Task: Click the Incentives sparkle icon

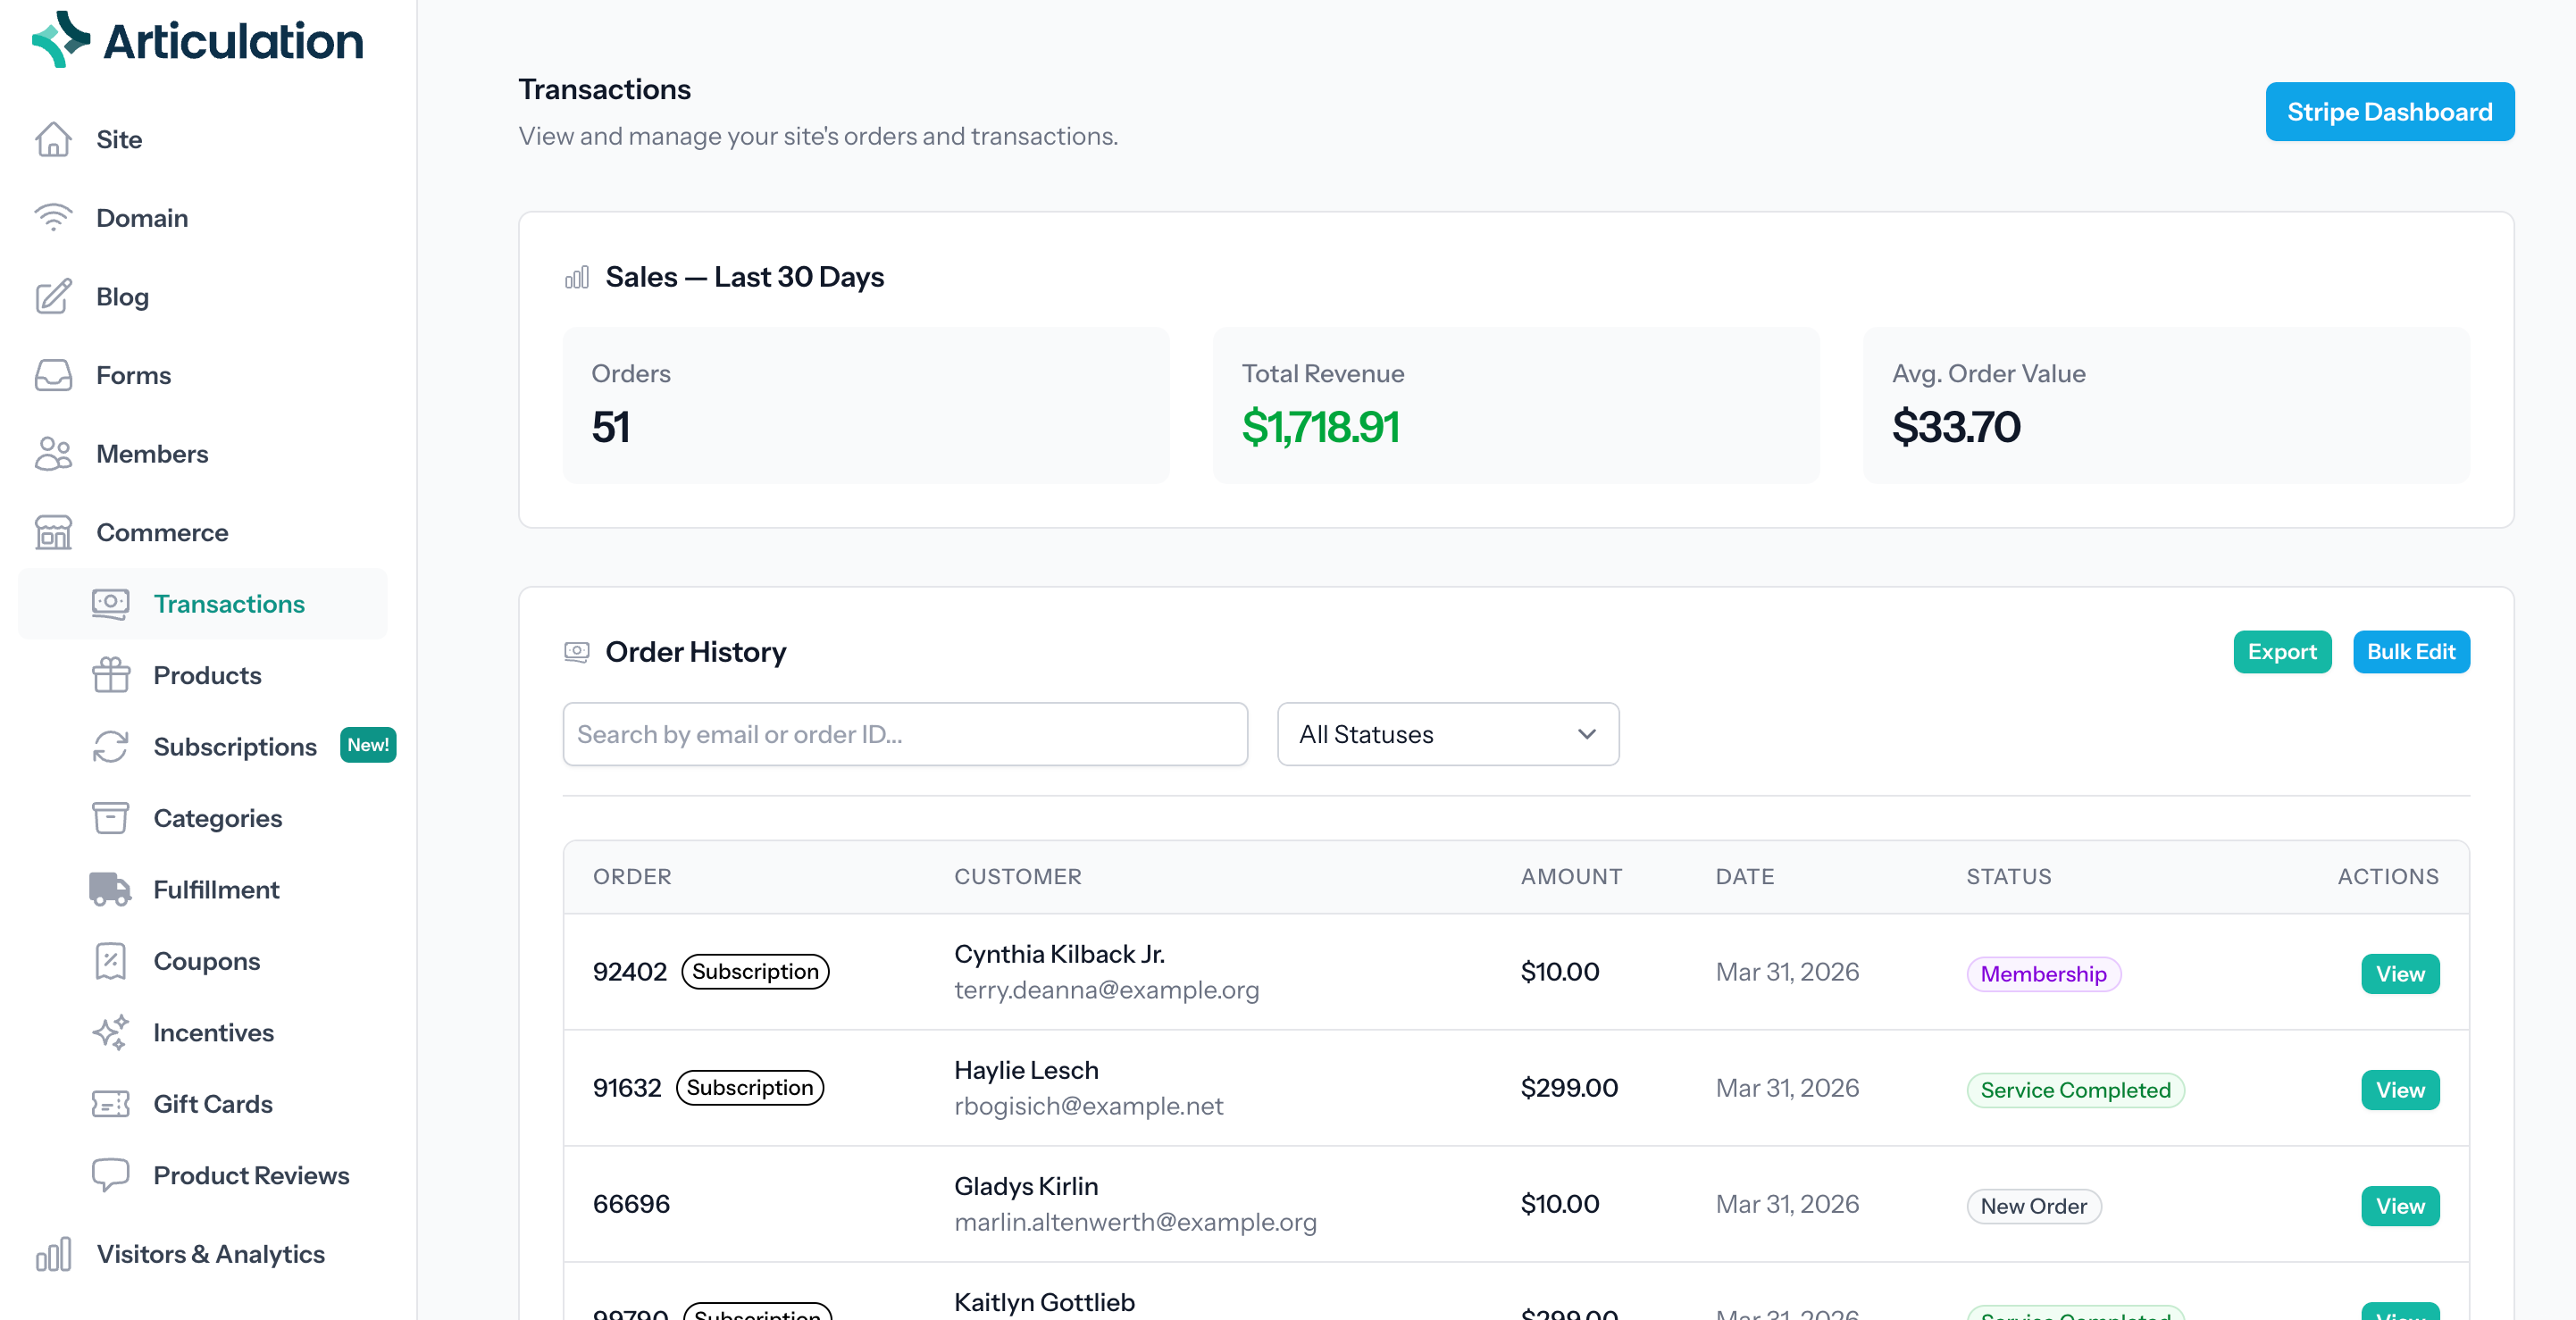Action: pos(110,1032)
